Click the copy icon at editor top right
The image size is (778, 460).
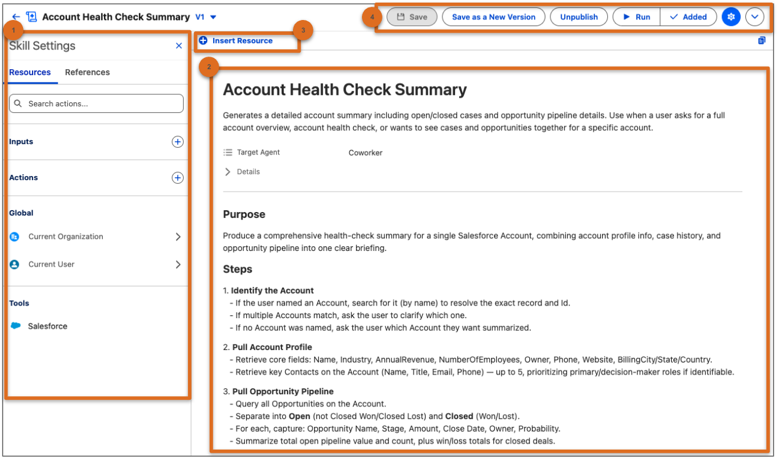(762, 41)
